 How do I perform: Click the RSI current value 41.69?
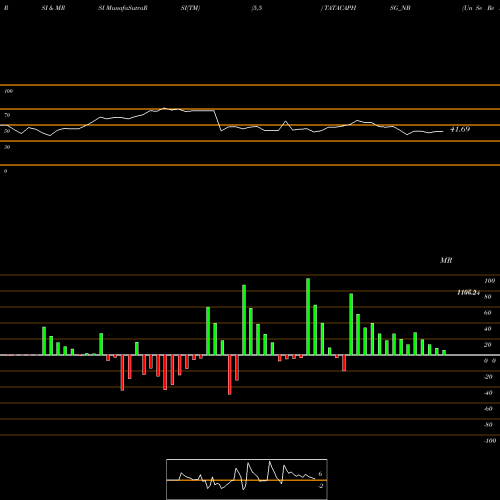[460, 129]
